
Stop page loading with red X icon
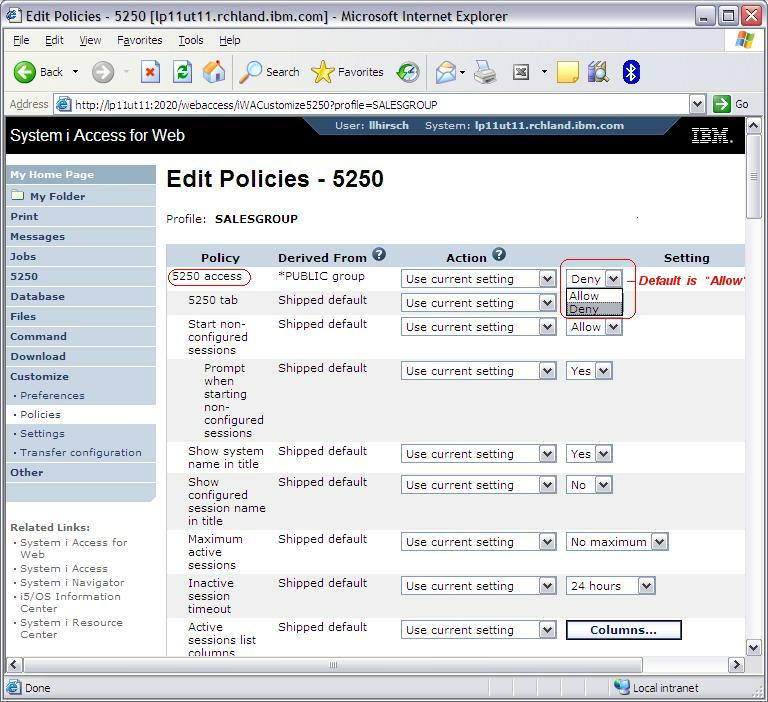pos(150,73)
